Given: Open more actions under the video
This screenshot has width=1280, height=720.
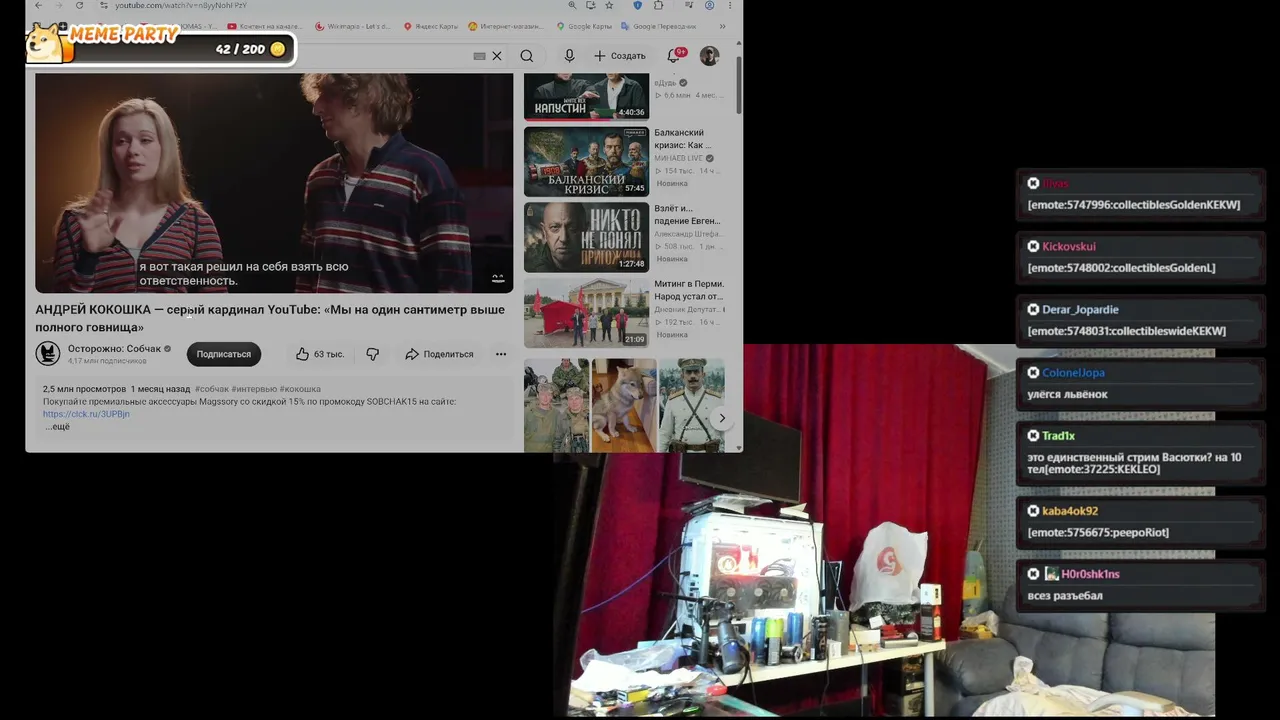Looking at the screenshot, I should [501, 354].
